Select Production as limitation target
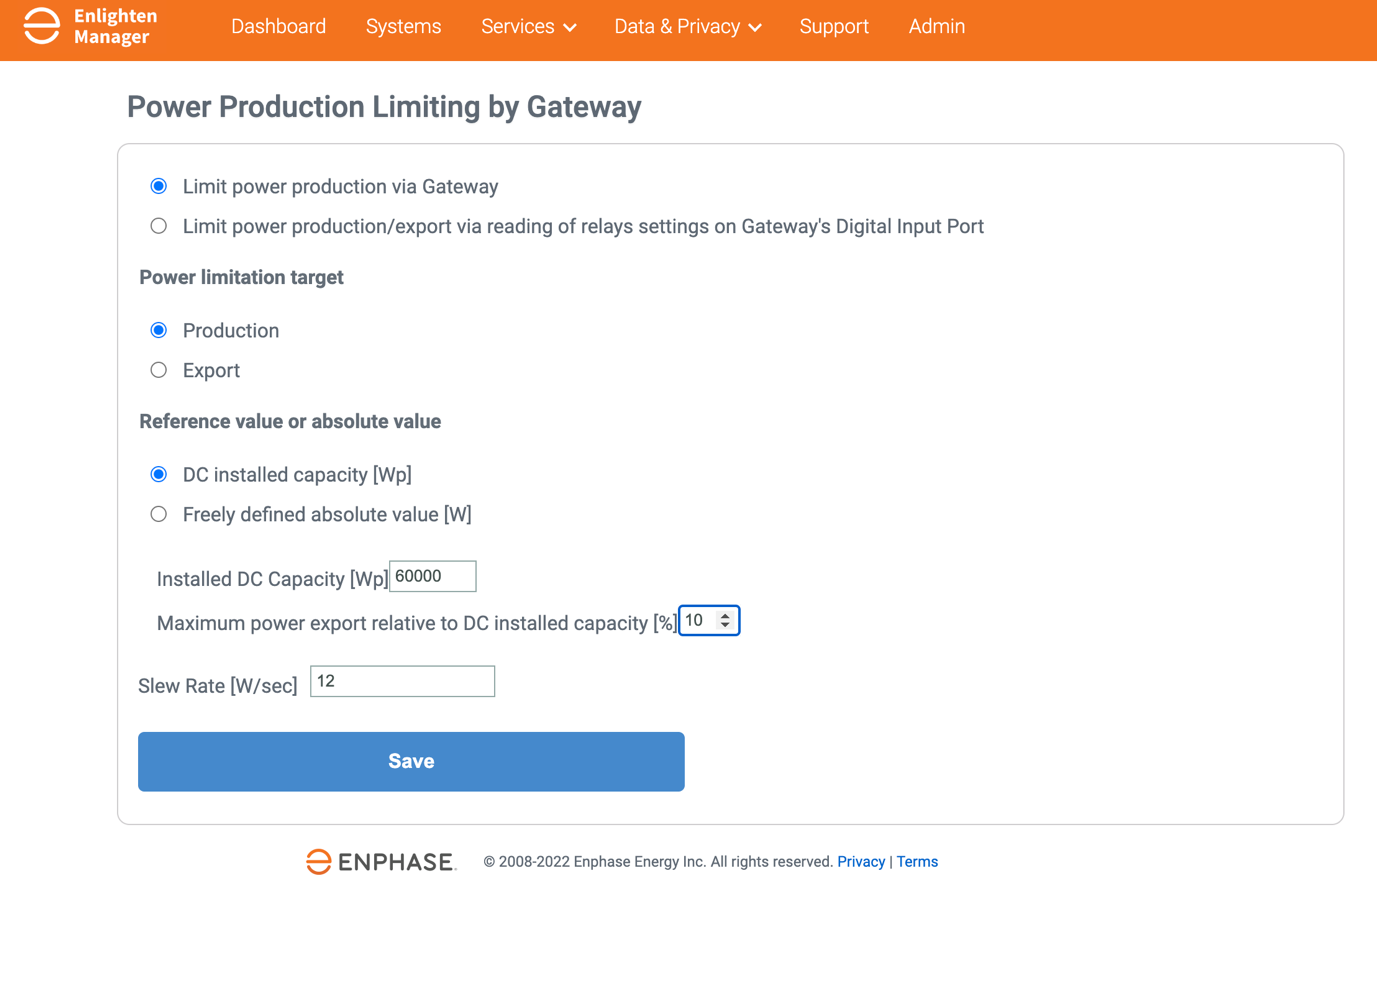The width and height of the screenshot is (1377, 993). click(x=159, y=329)
